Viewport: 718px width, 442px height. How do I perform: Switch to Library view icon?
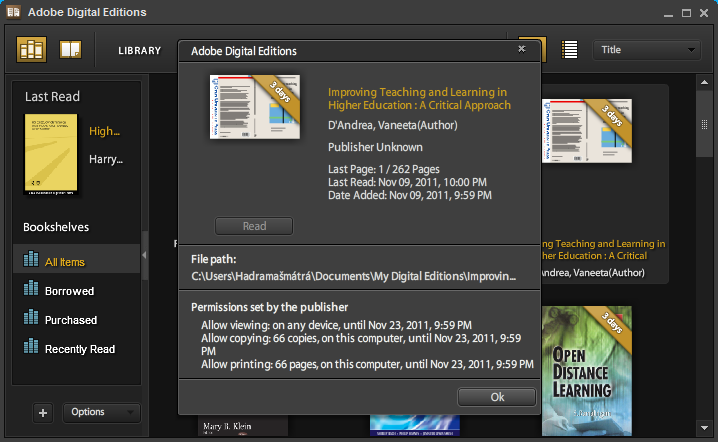point(32,49)
